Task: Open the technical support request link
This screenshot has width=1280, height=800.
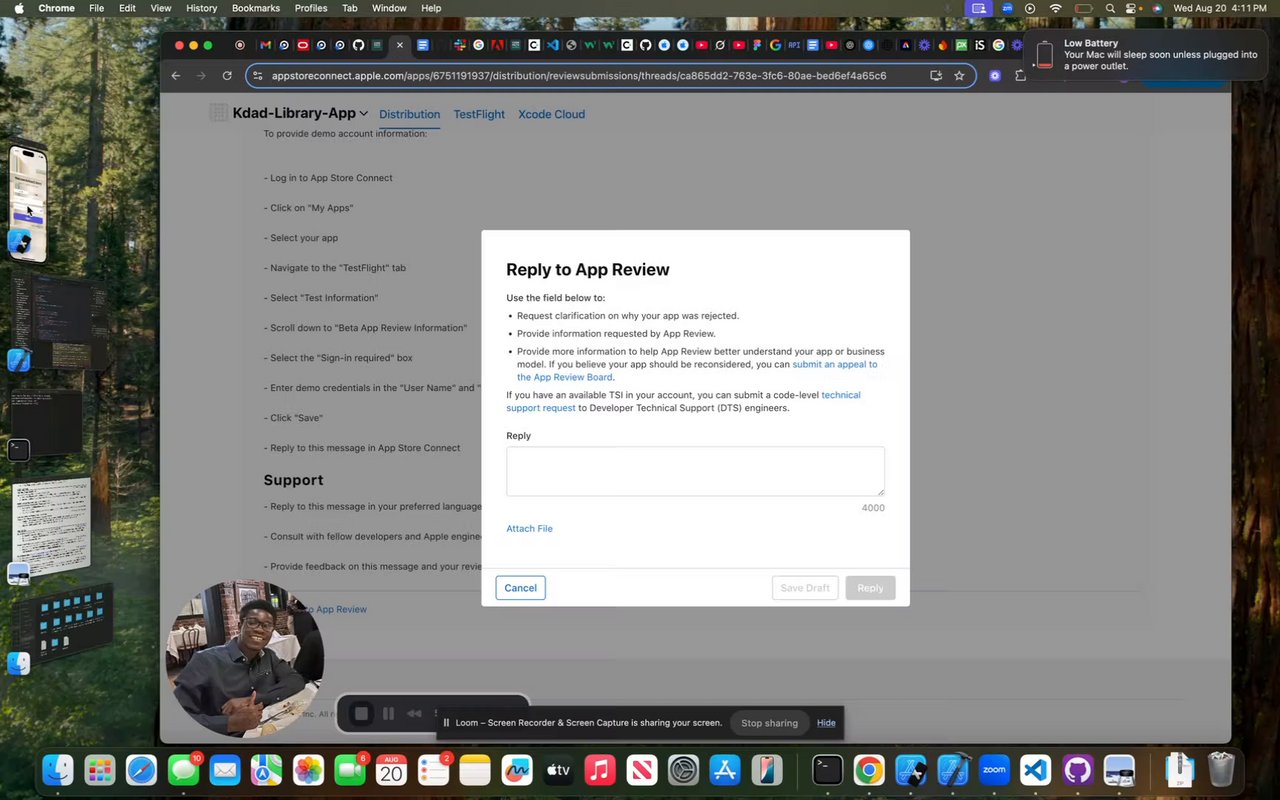Action: click(x=683, y=401)
